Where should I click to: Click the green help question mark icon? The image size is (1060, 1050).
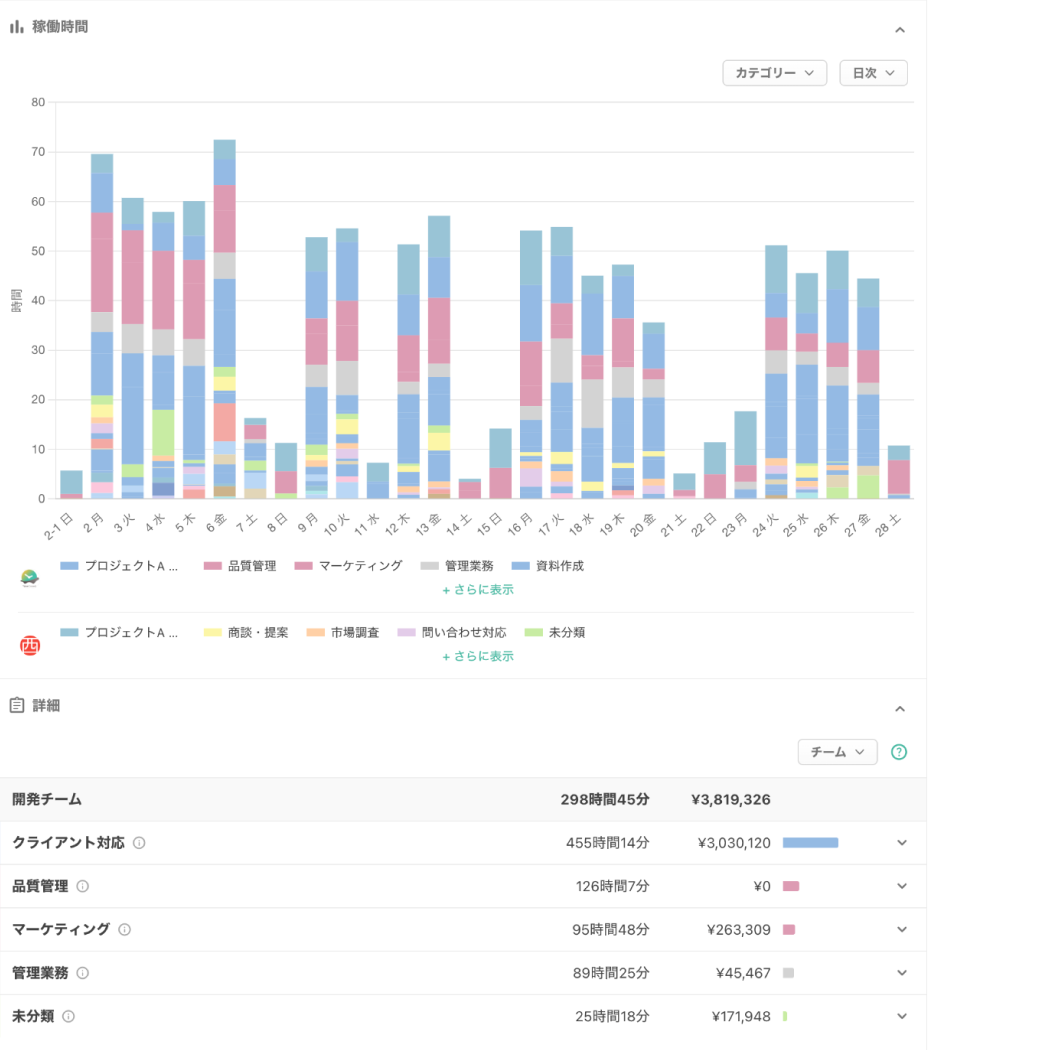899,752
